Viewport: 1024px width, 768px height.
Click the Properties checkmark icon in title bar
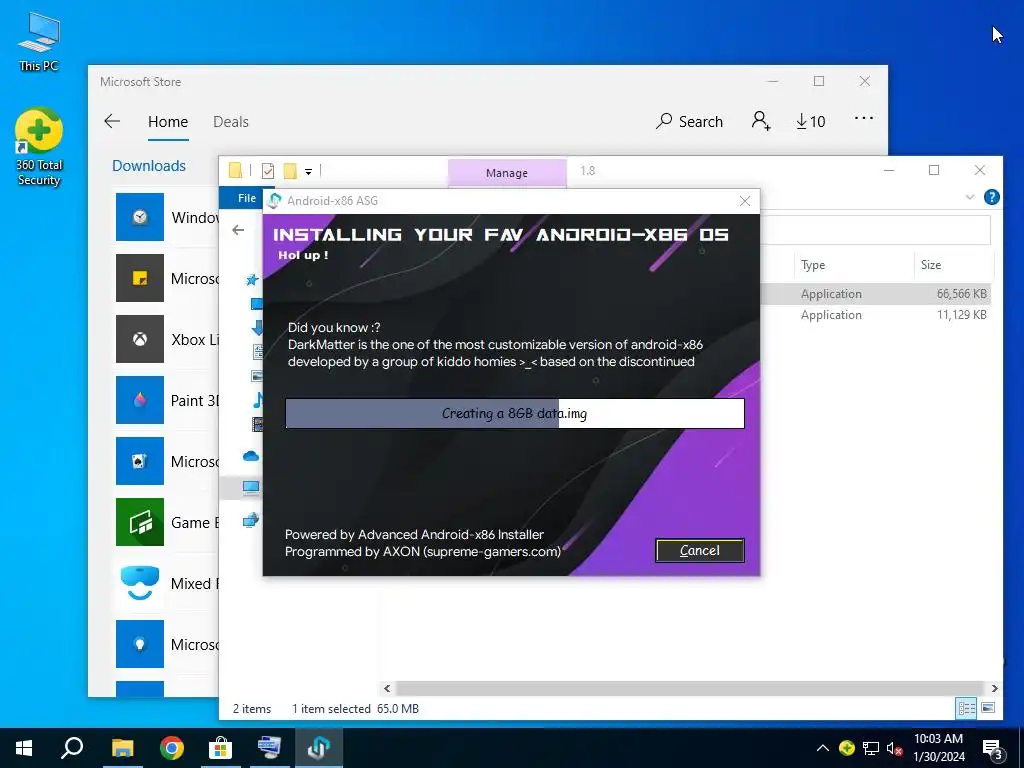tap(268, 171)
